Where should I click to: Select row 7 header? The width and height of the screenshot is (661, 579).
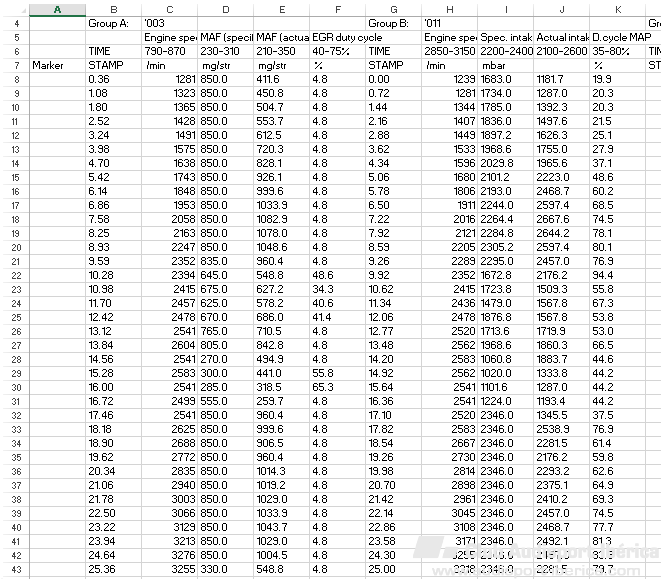pos(14,64)
